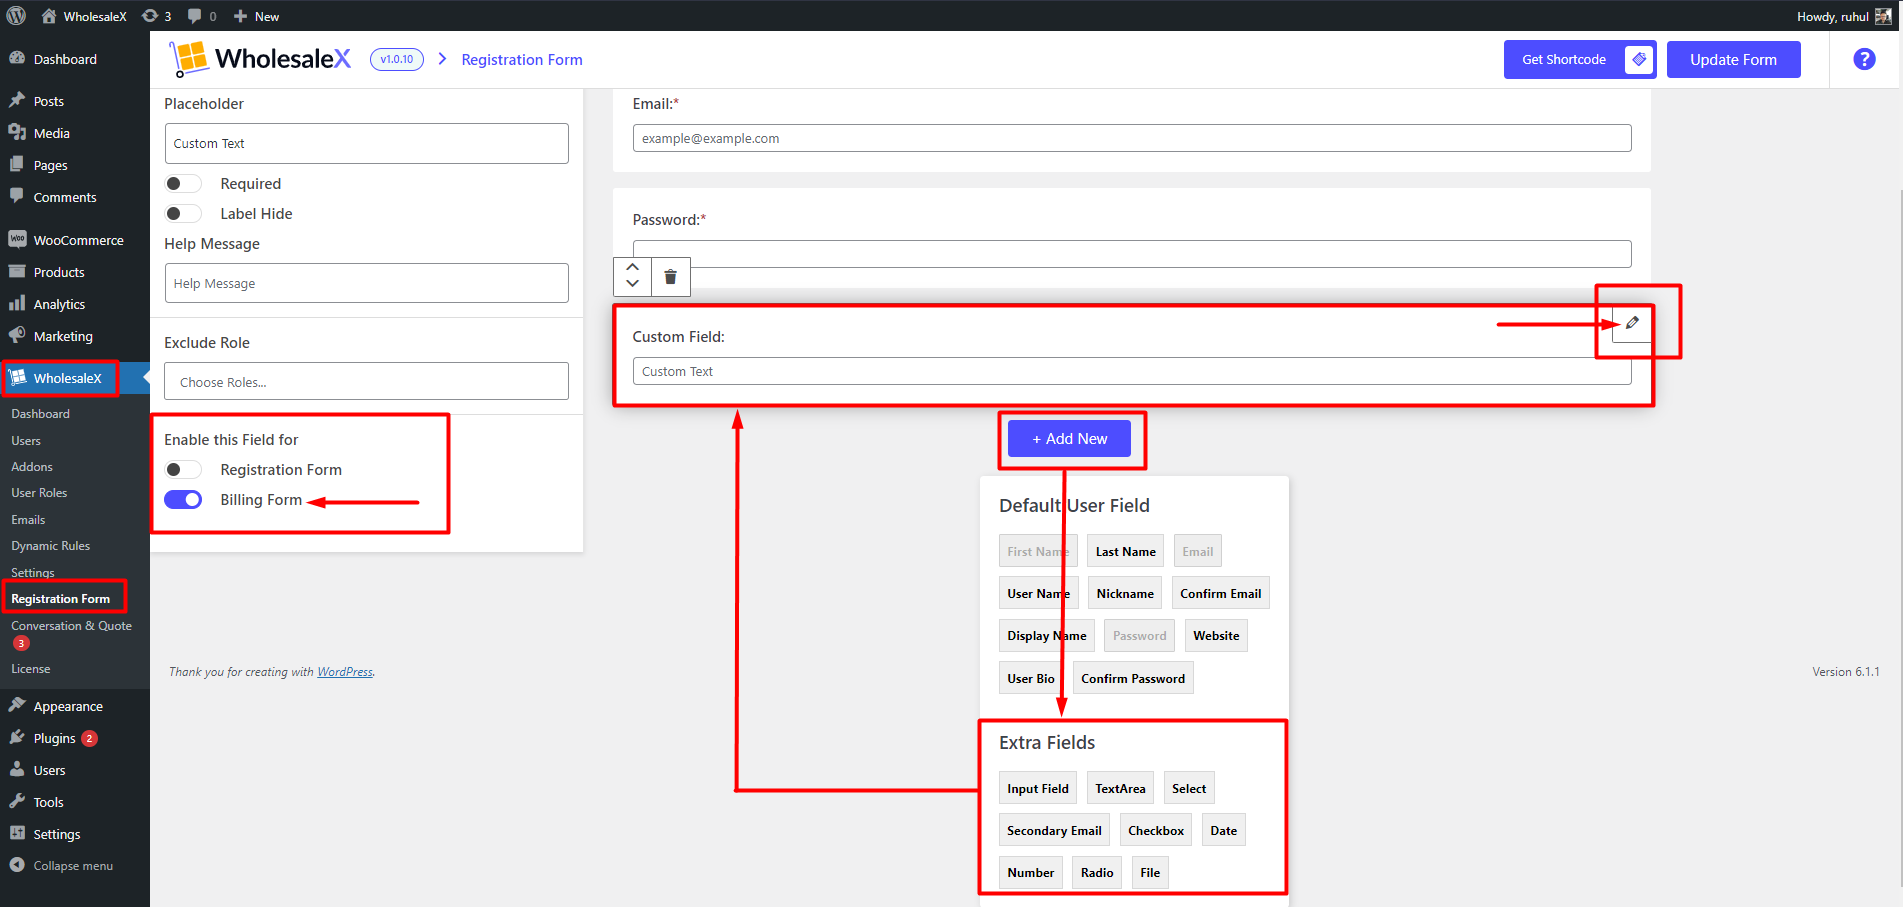Click the Registration Form breadcrumb link
Image resolution: width=1903 pixels, height=907 pixels.
pyautogui.click(x=522, y=60)
